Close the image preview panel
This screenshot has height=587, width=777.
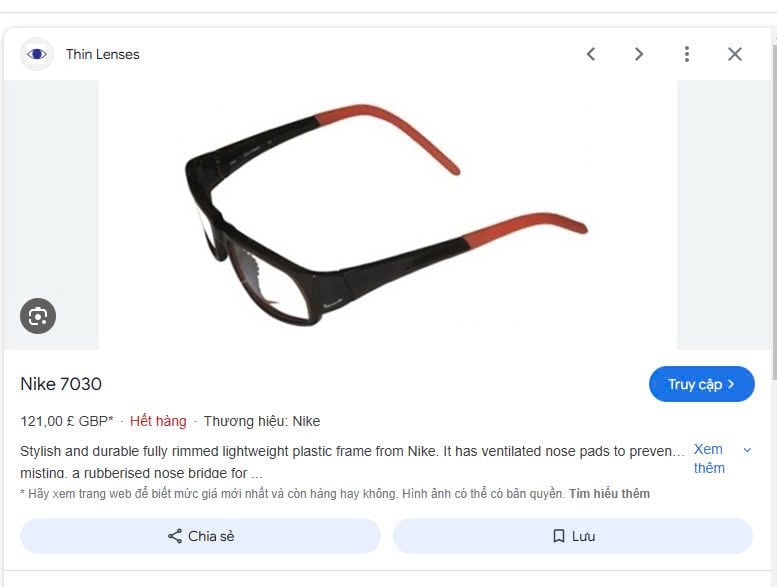[x=735, y=54]
